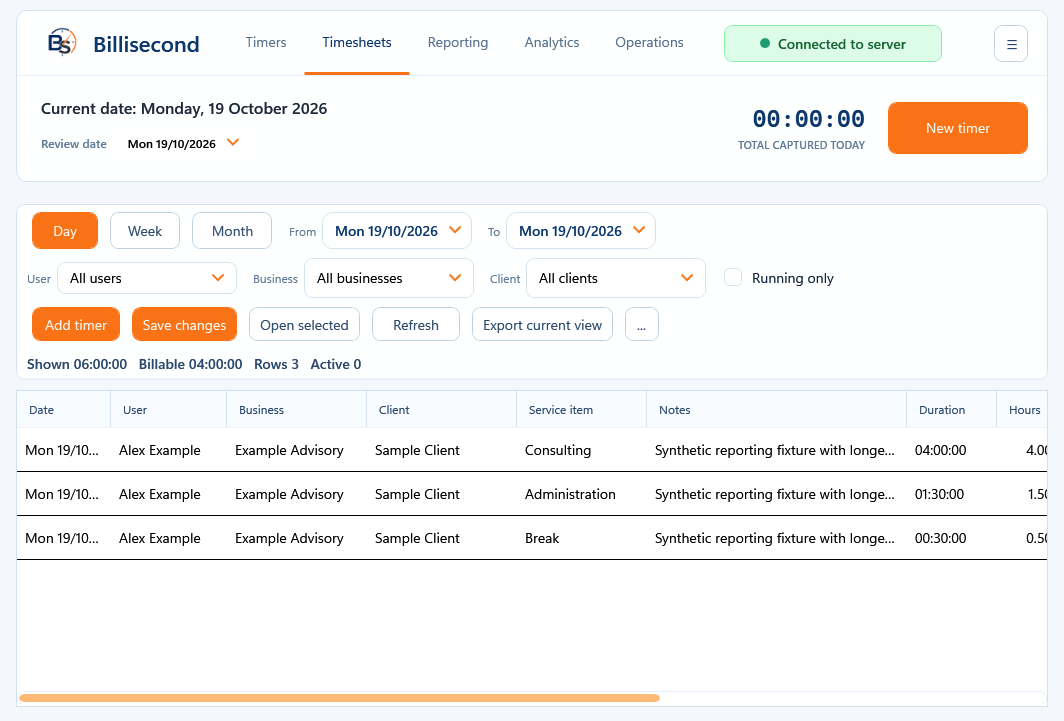Select the Consulting service item cell
Viewport: 1064px width, 721px height.
[581, 450]
